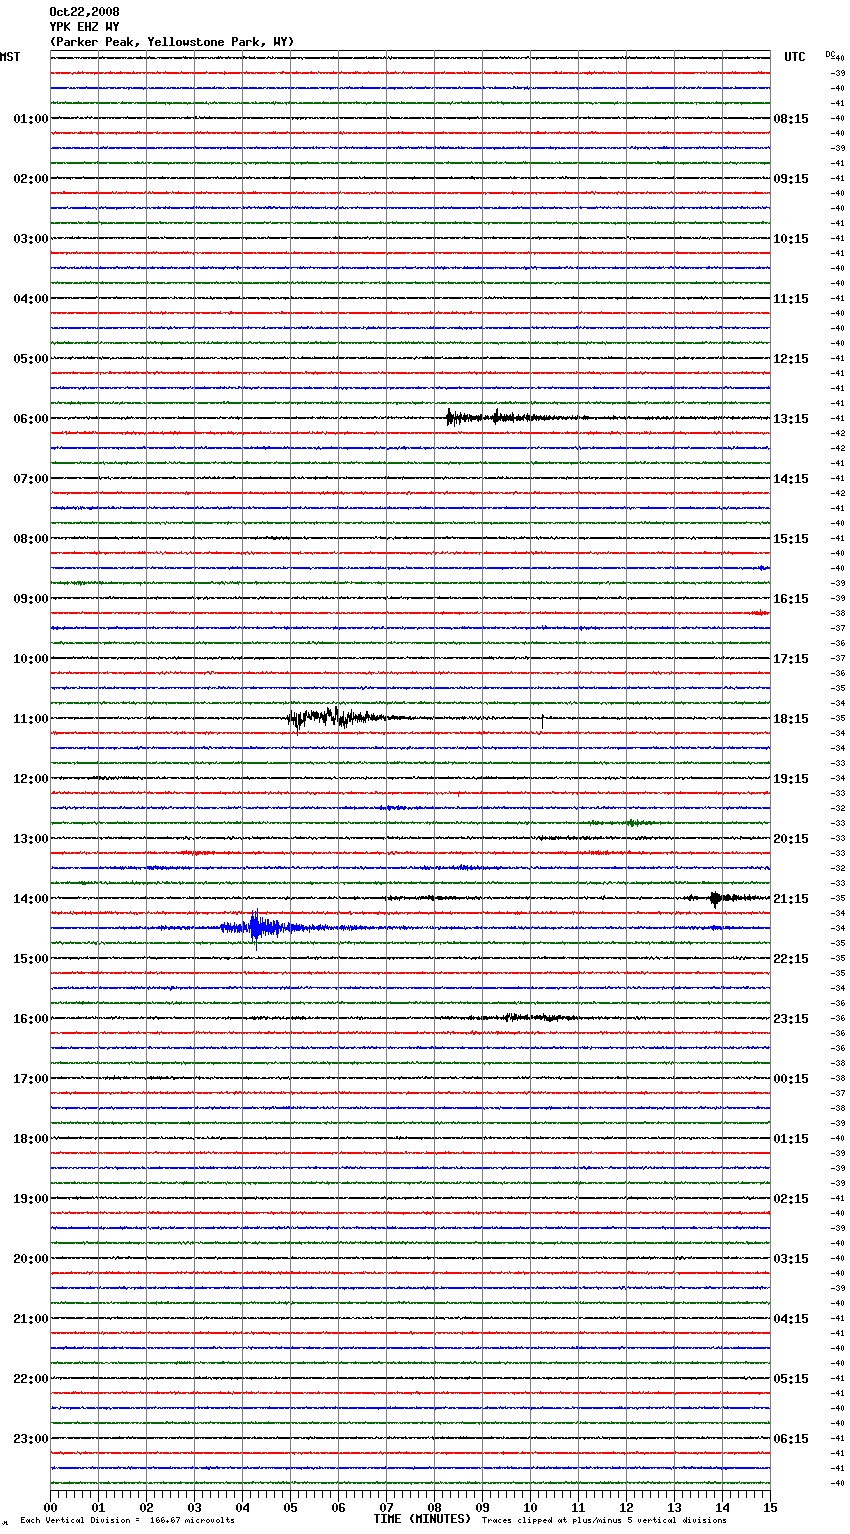Click the TIME (MINUTES) axis title

tap(422, 1519)
